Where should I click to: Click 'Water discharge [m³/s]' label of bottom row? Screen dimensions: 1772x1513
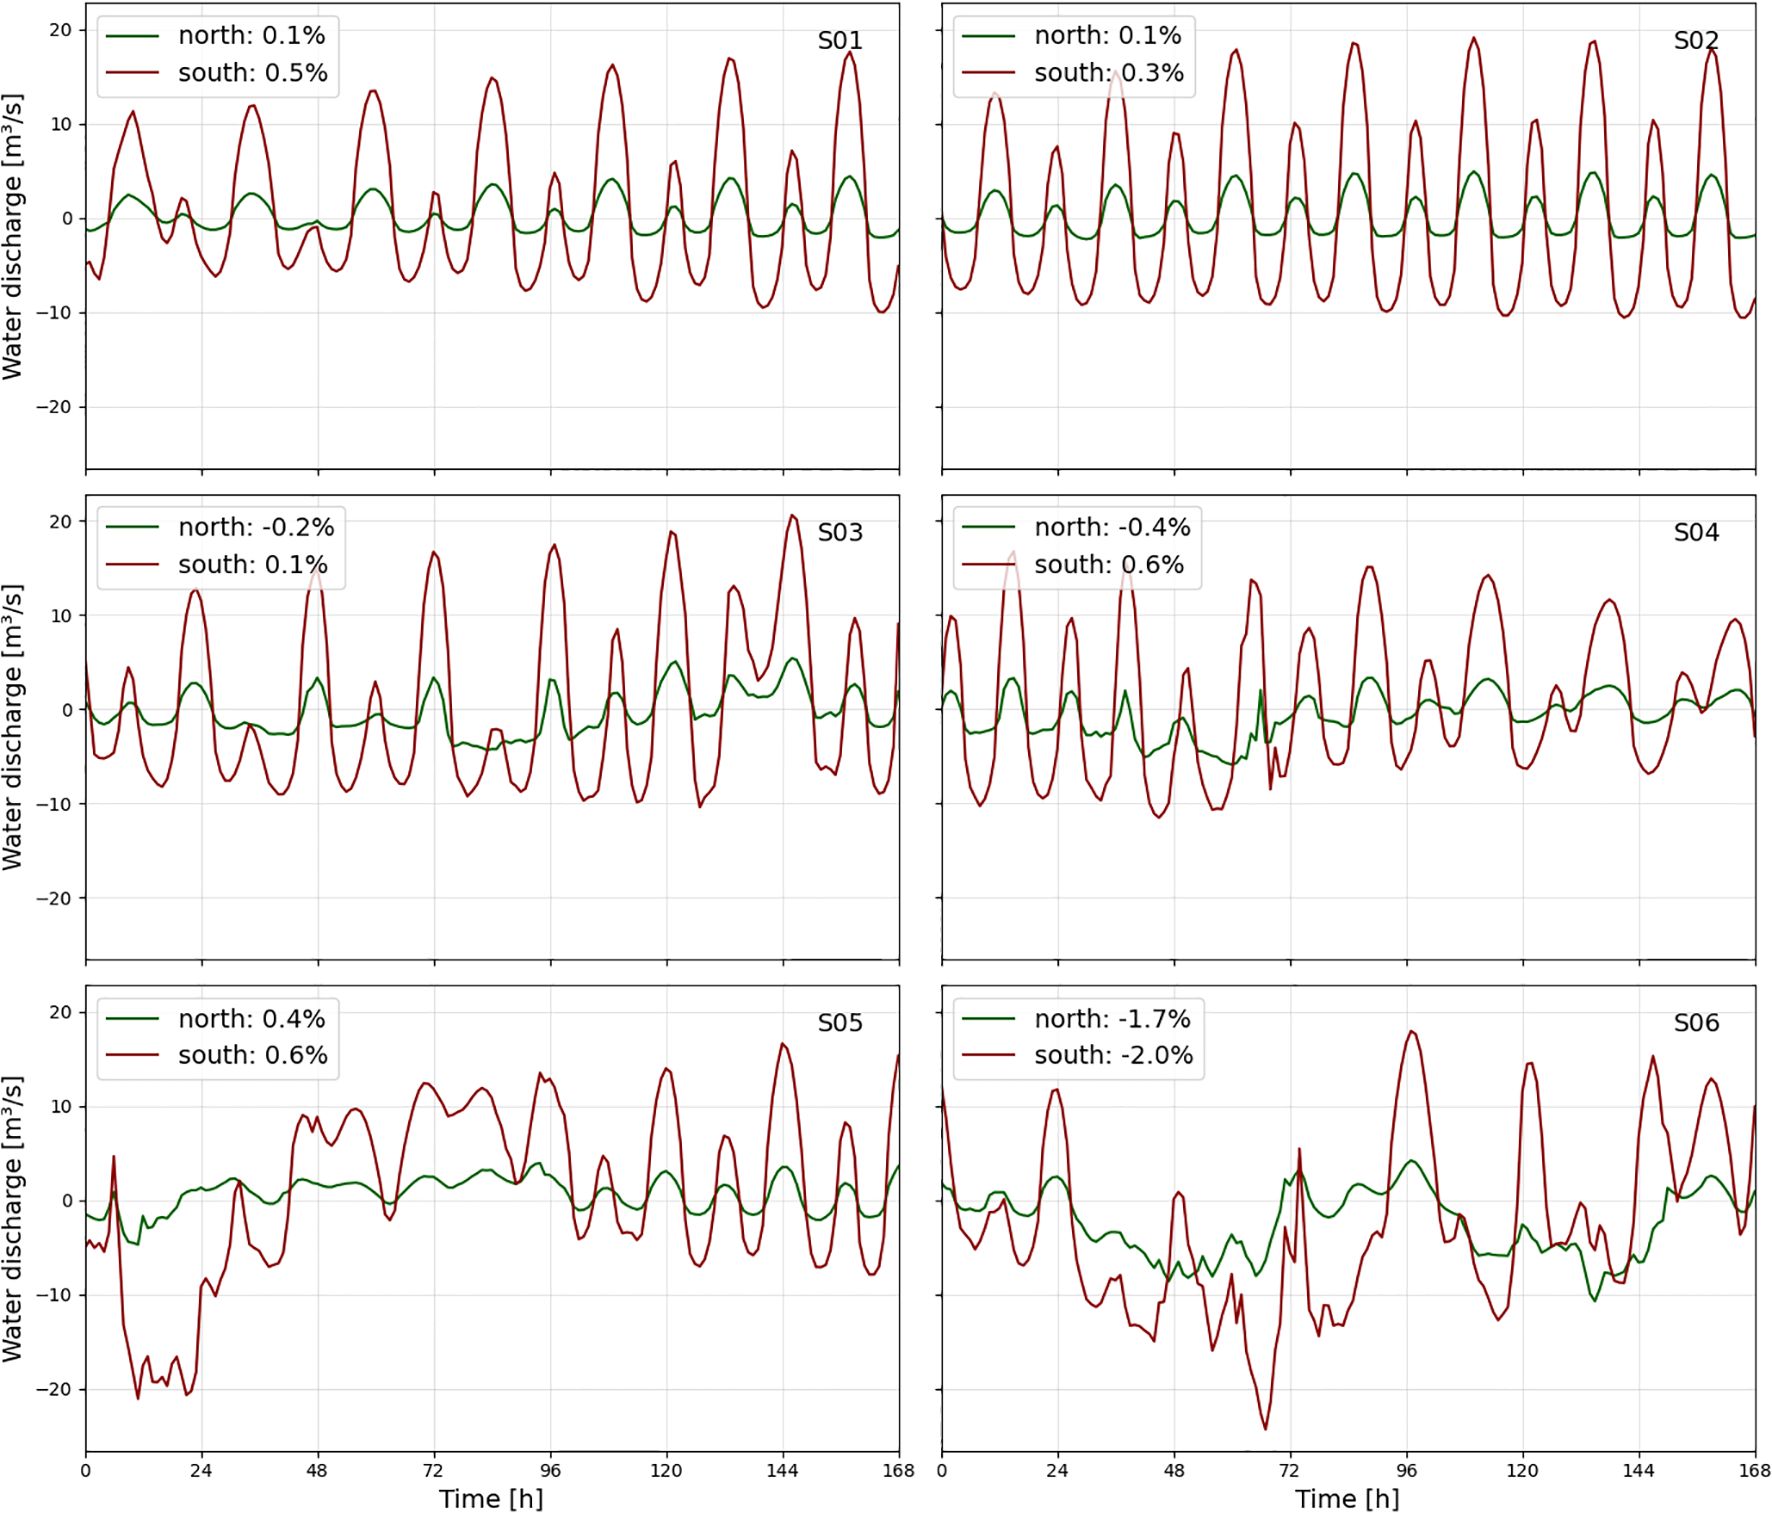(x=12, y=1219)
